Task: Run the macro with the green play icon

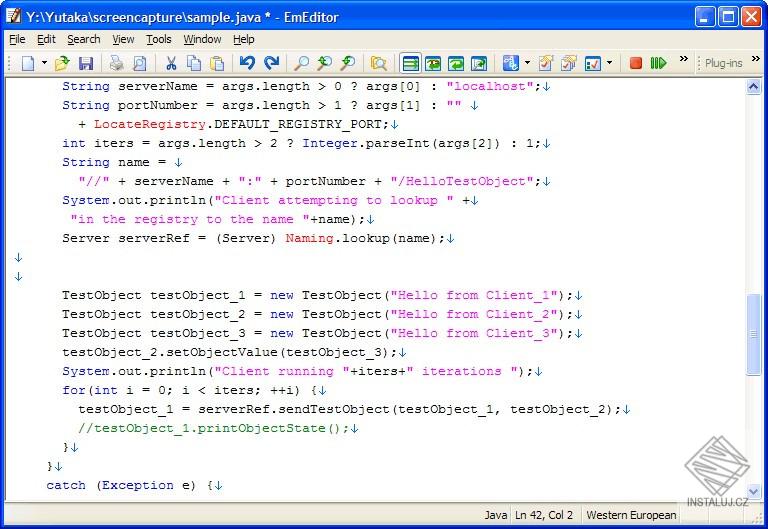Action: click(x=659, y=63)
